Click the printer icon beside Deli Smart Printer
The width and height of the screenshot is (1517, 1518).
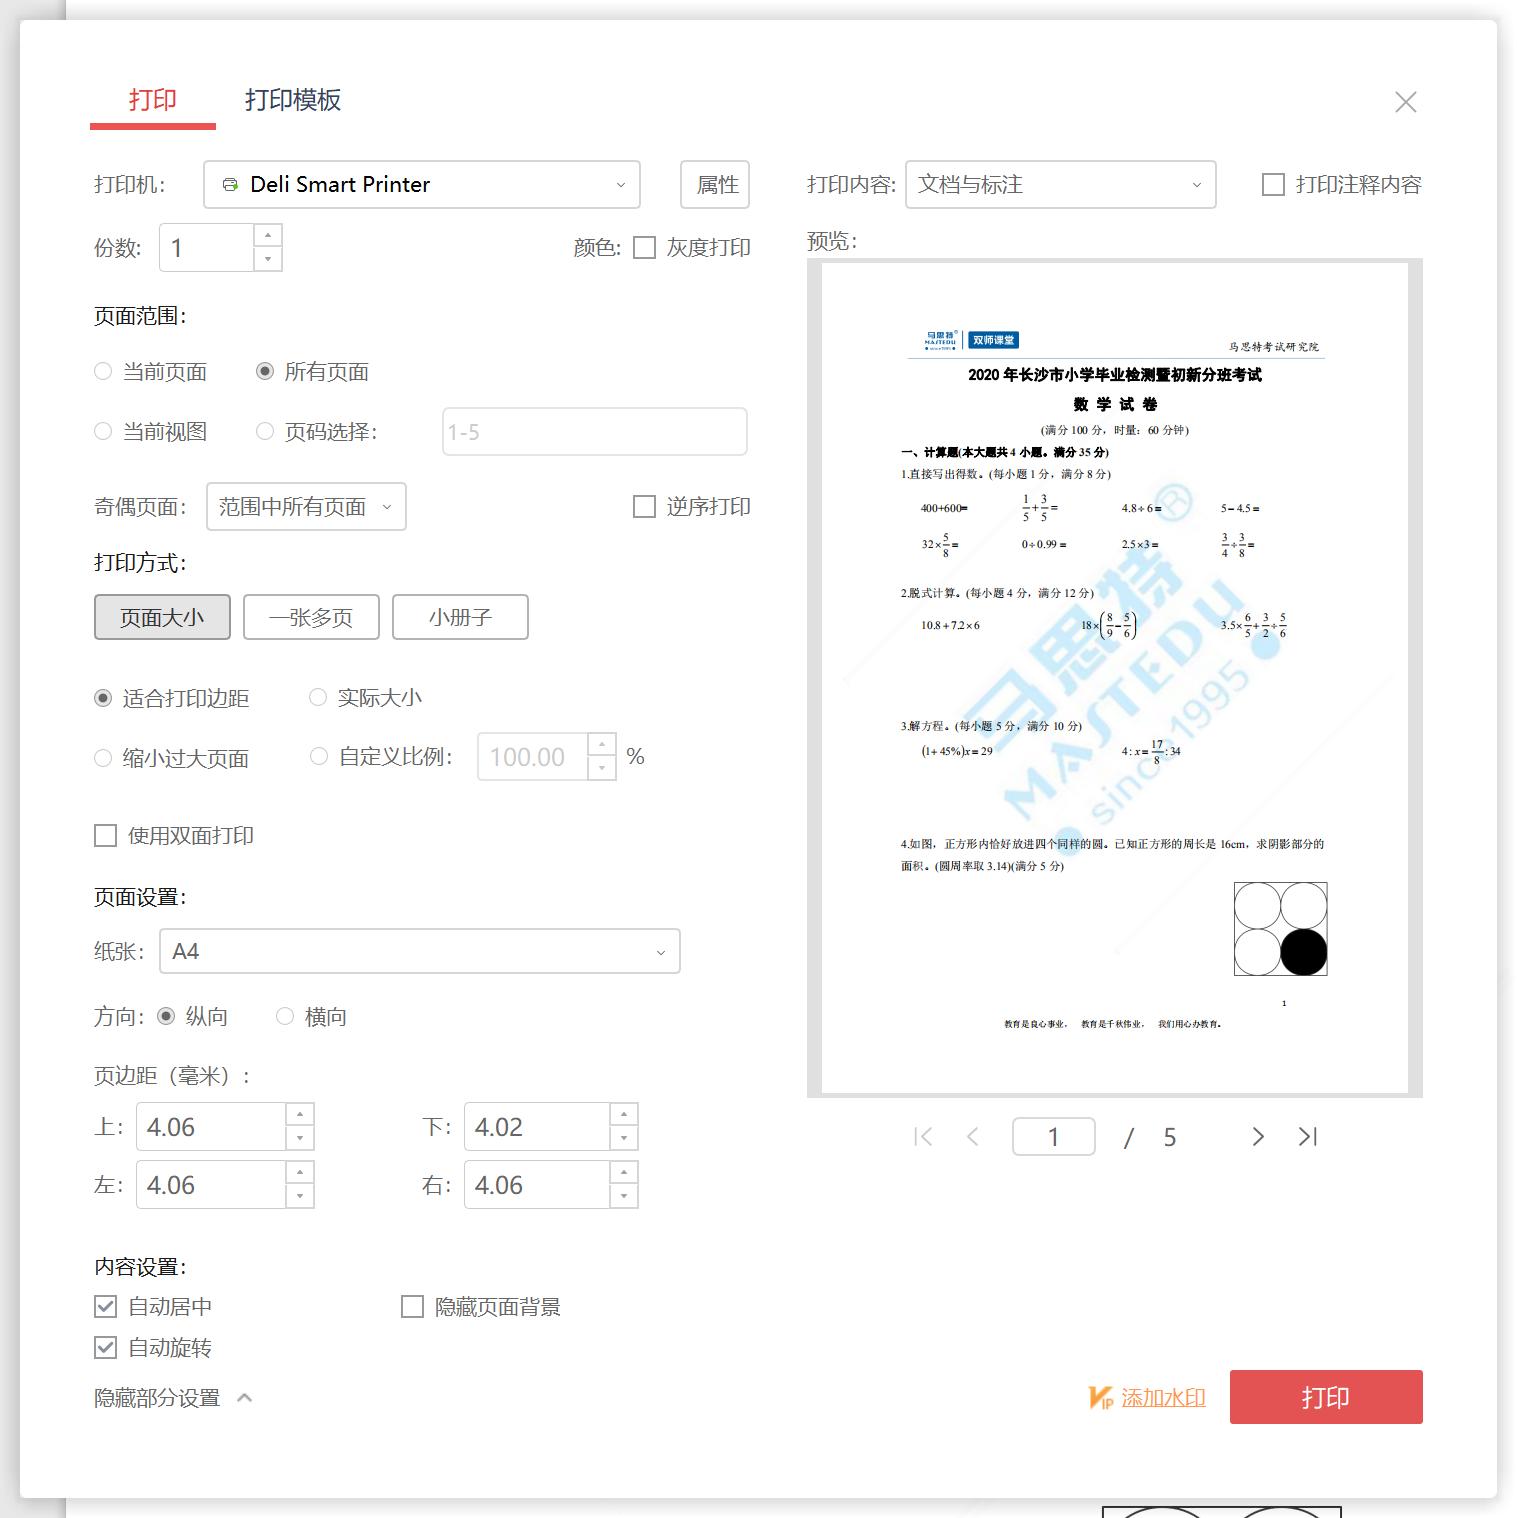coord(231,184)
